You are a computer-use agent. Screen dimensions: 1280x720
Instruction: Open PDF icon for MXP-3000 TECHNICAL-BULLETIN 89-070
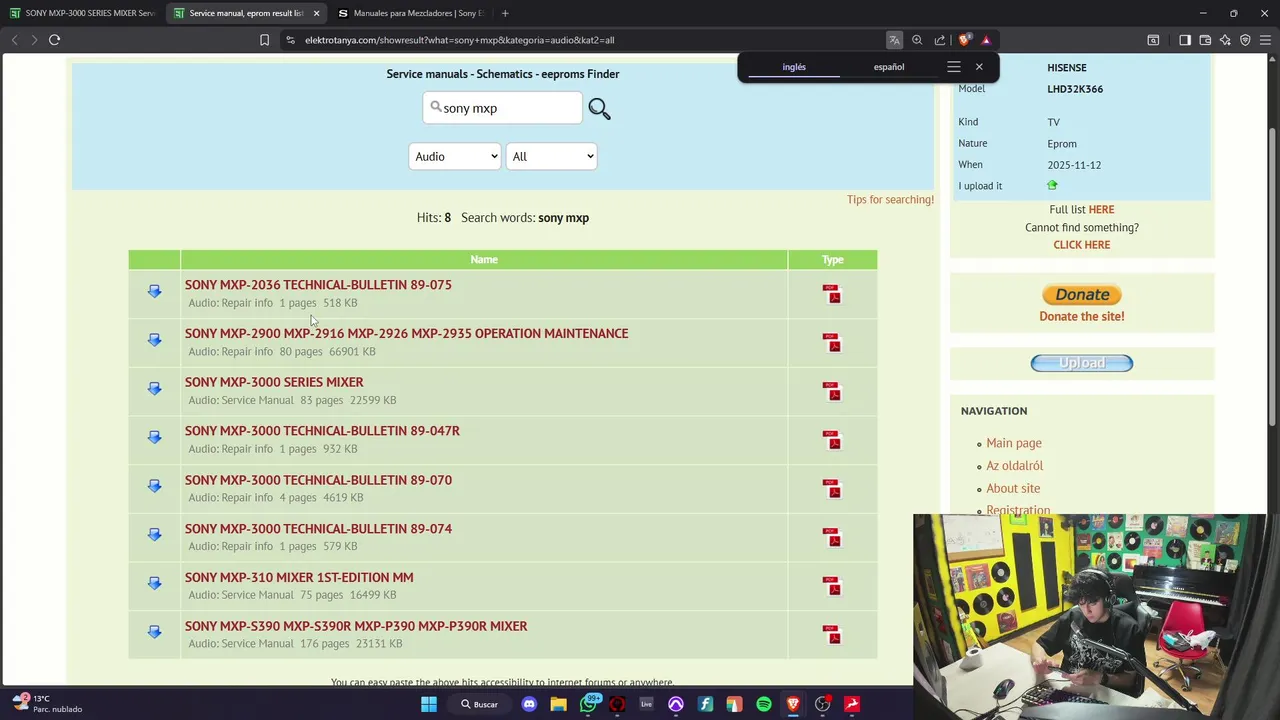click(x=832, y=489)
